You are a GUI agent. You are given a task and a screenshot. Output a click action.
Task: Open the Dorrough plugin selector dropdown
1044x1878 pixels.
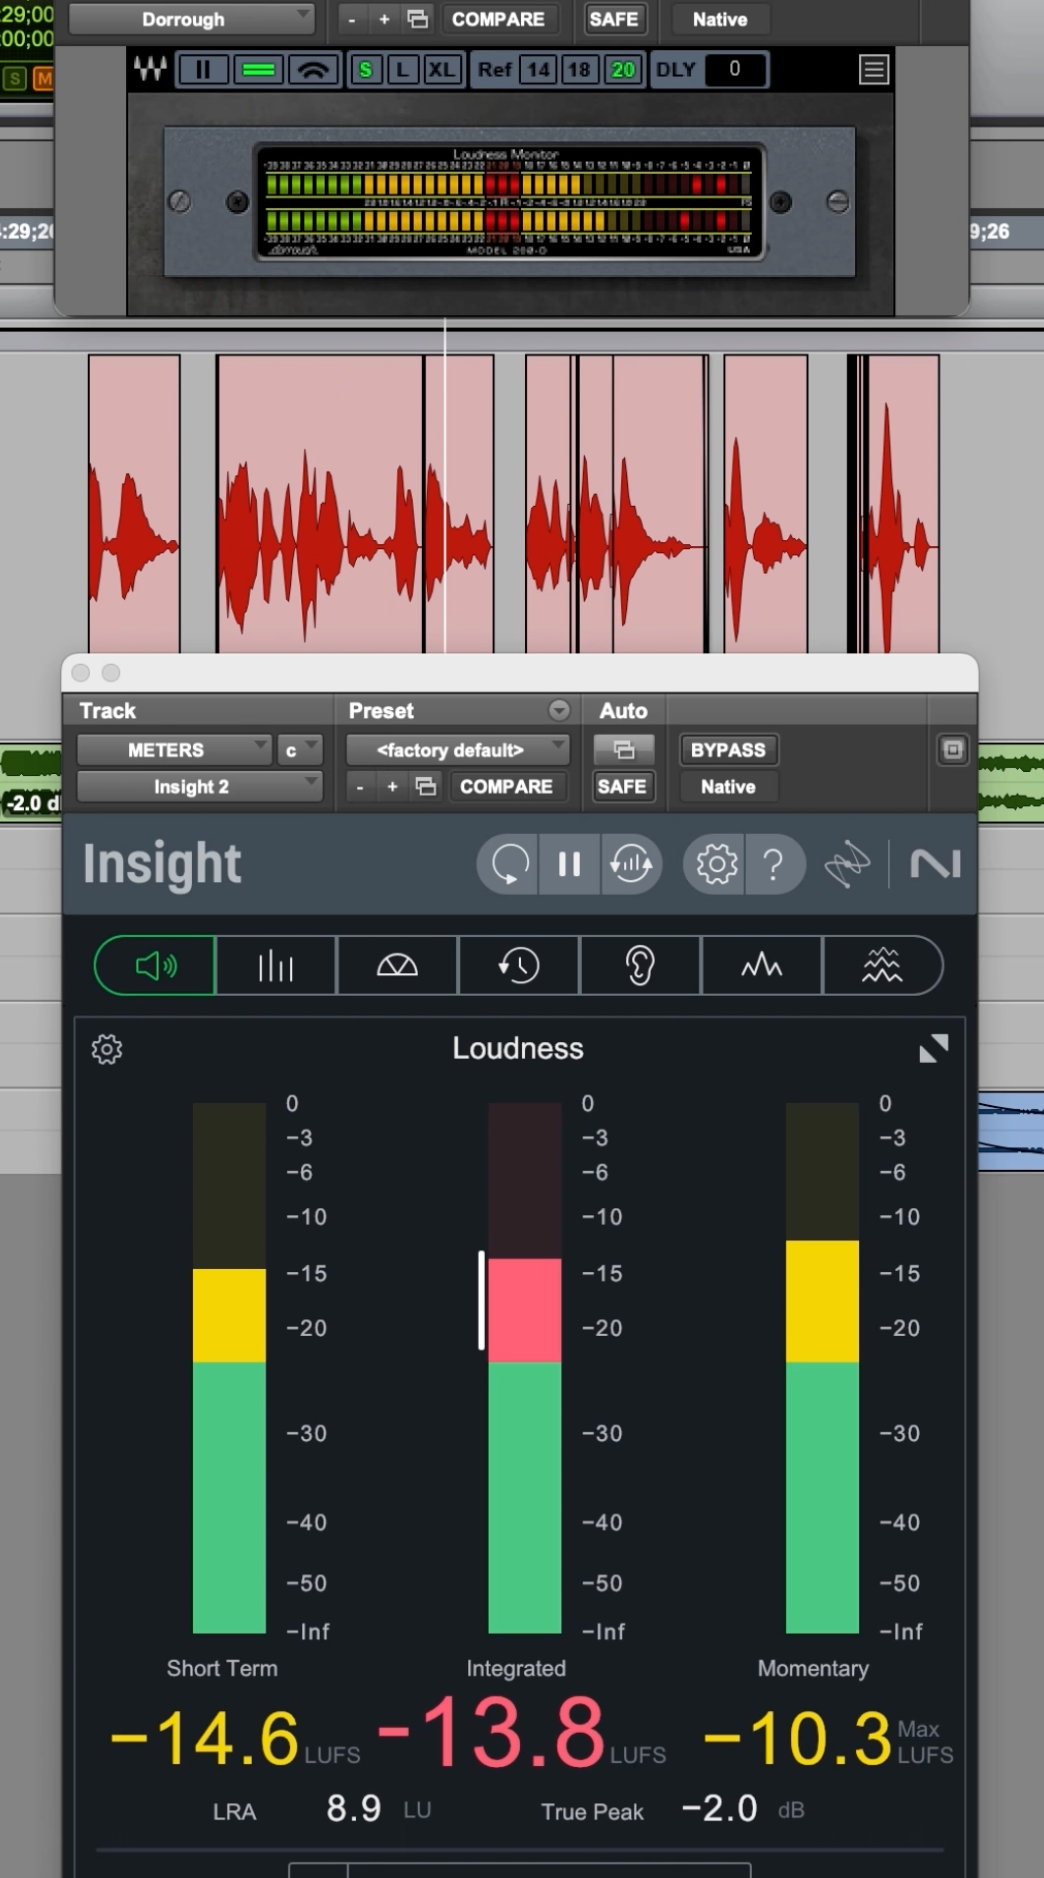pos(190,19)
